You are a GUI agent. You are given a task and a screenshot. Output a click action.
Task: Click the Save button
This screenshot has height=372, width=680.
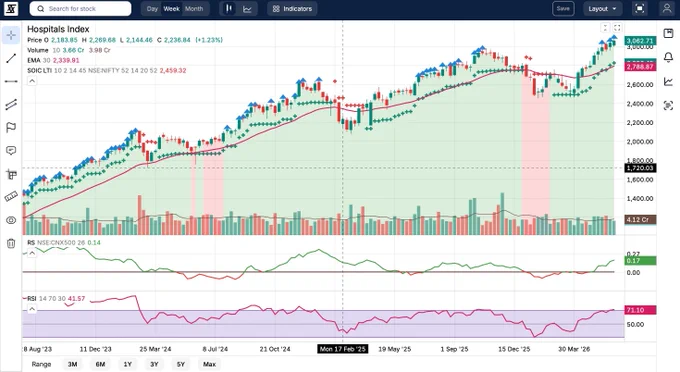pos(563,9)
